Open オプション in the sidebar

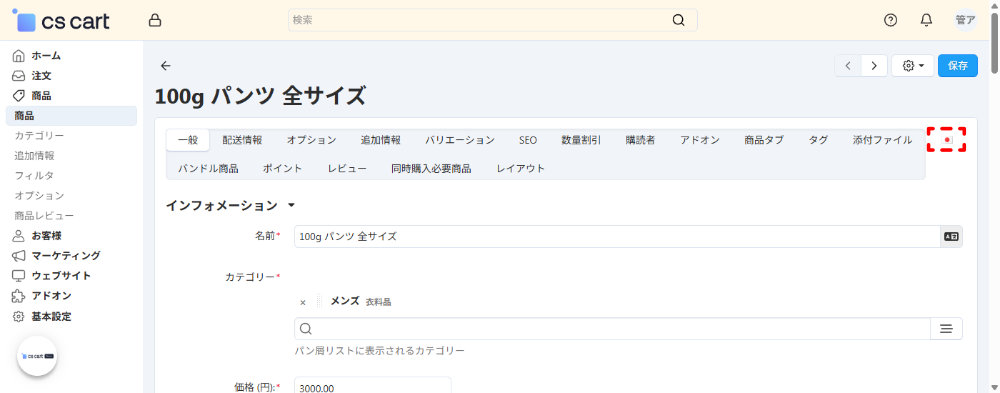click(40, 195)
